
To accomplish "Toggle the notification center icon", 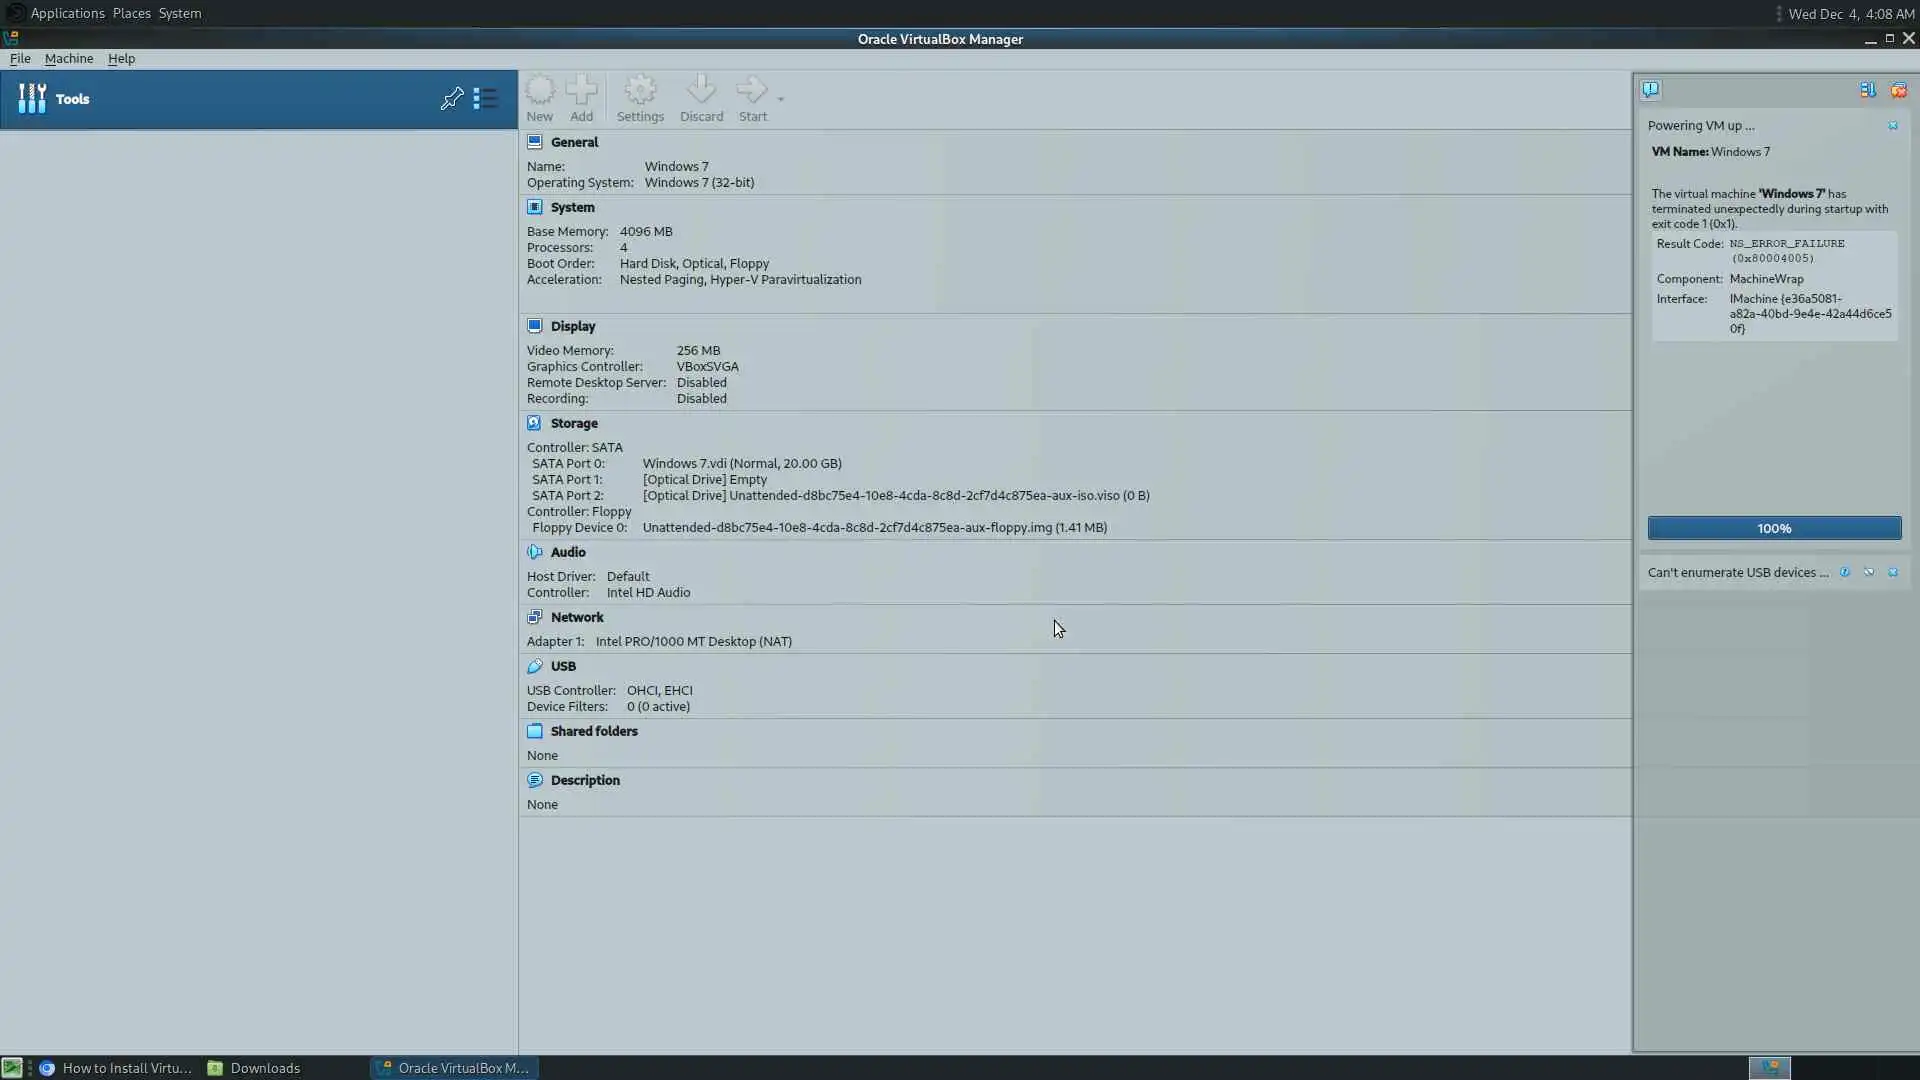I will point(1651,90).
